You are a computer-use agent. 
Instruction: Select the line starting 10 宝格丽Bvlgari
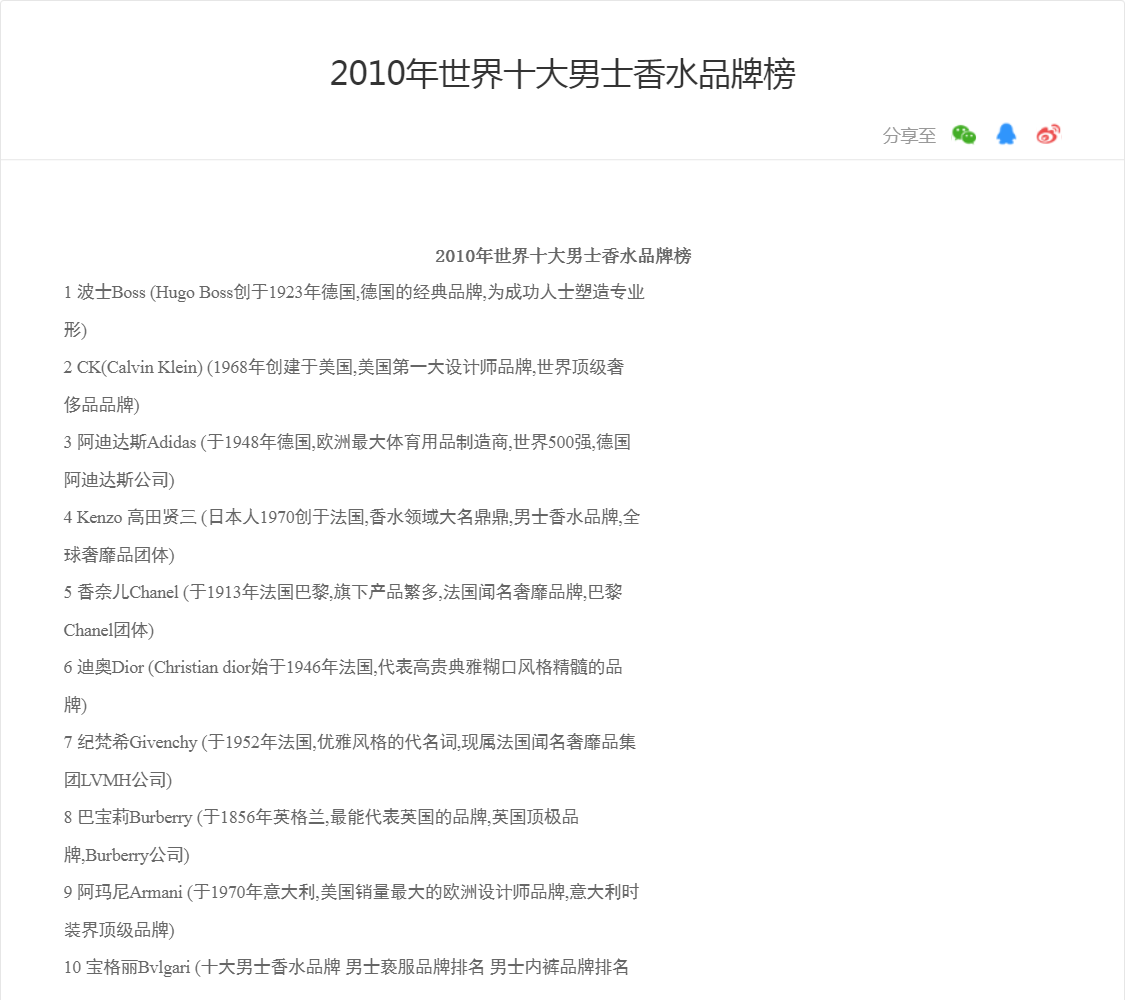pyautogui.click(x=346, y=968)
